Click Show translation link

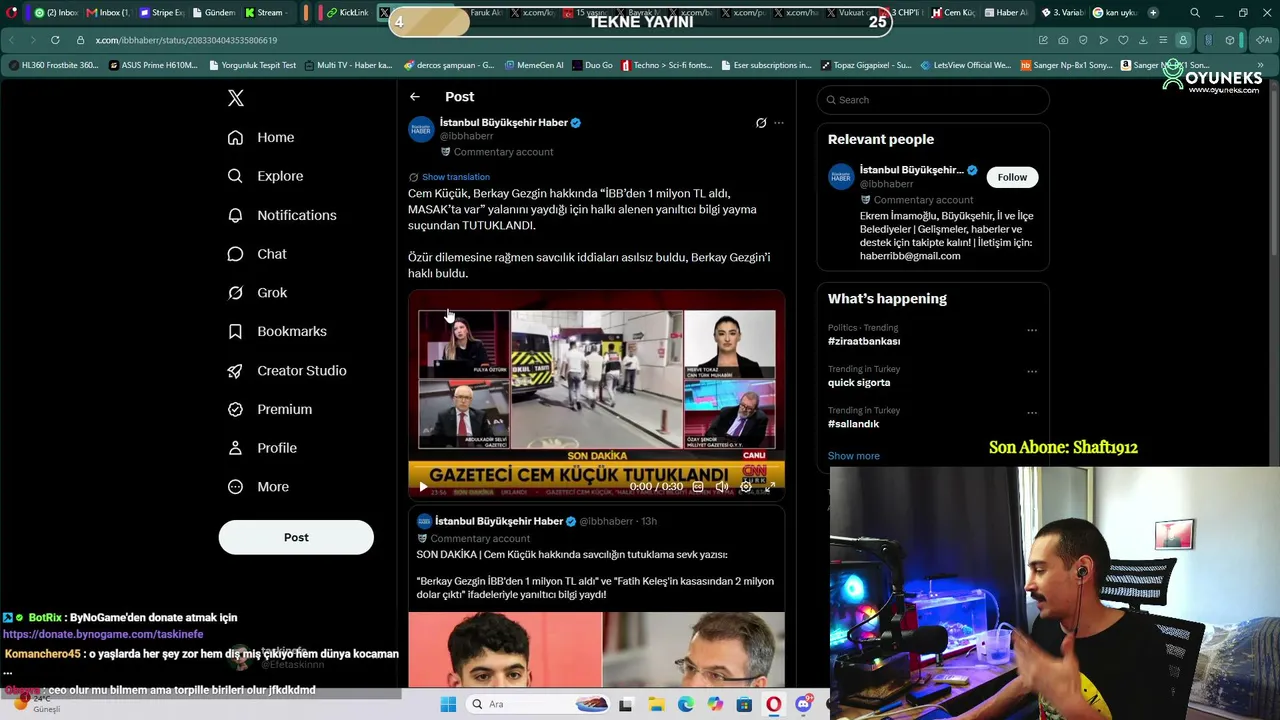pyautogui.click(x=456, y=177)
